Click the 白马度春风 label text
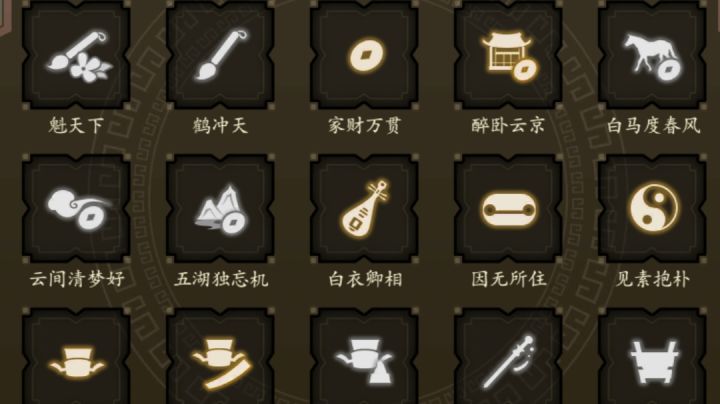Screen dimensions: 720x404 click(653, 125)
